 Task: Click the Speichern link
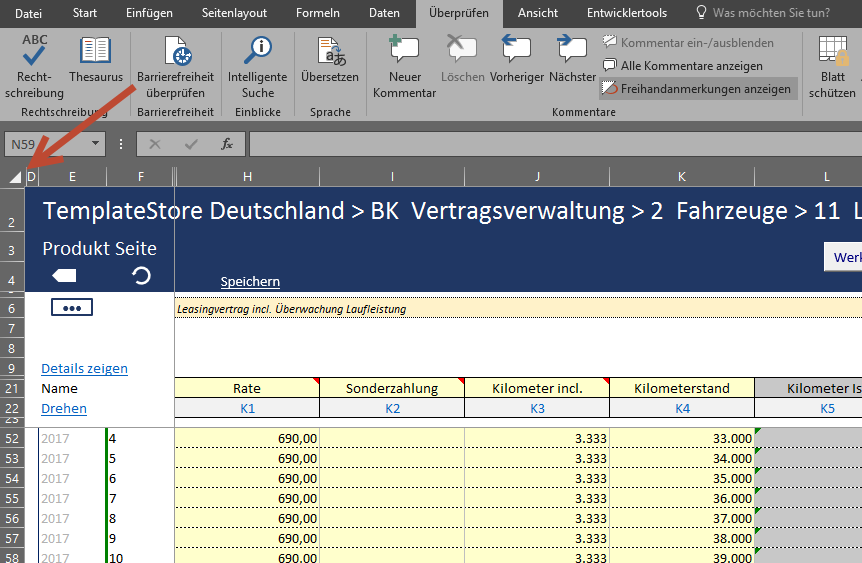pyautogui.click(x=250, y=282)
